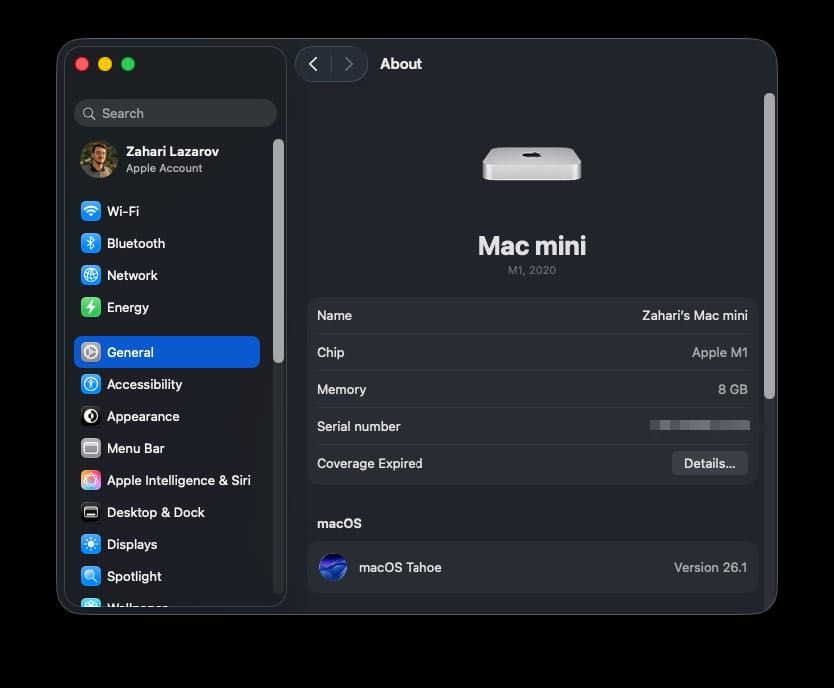
Task: Select Energy in the sidebar
Action: click(167, 307)
